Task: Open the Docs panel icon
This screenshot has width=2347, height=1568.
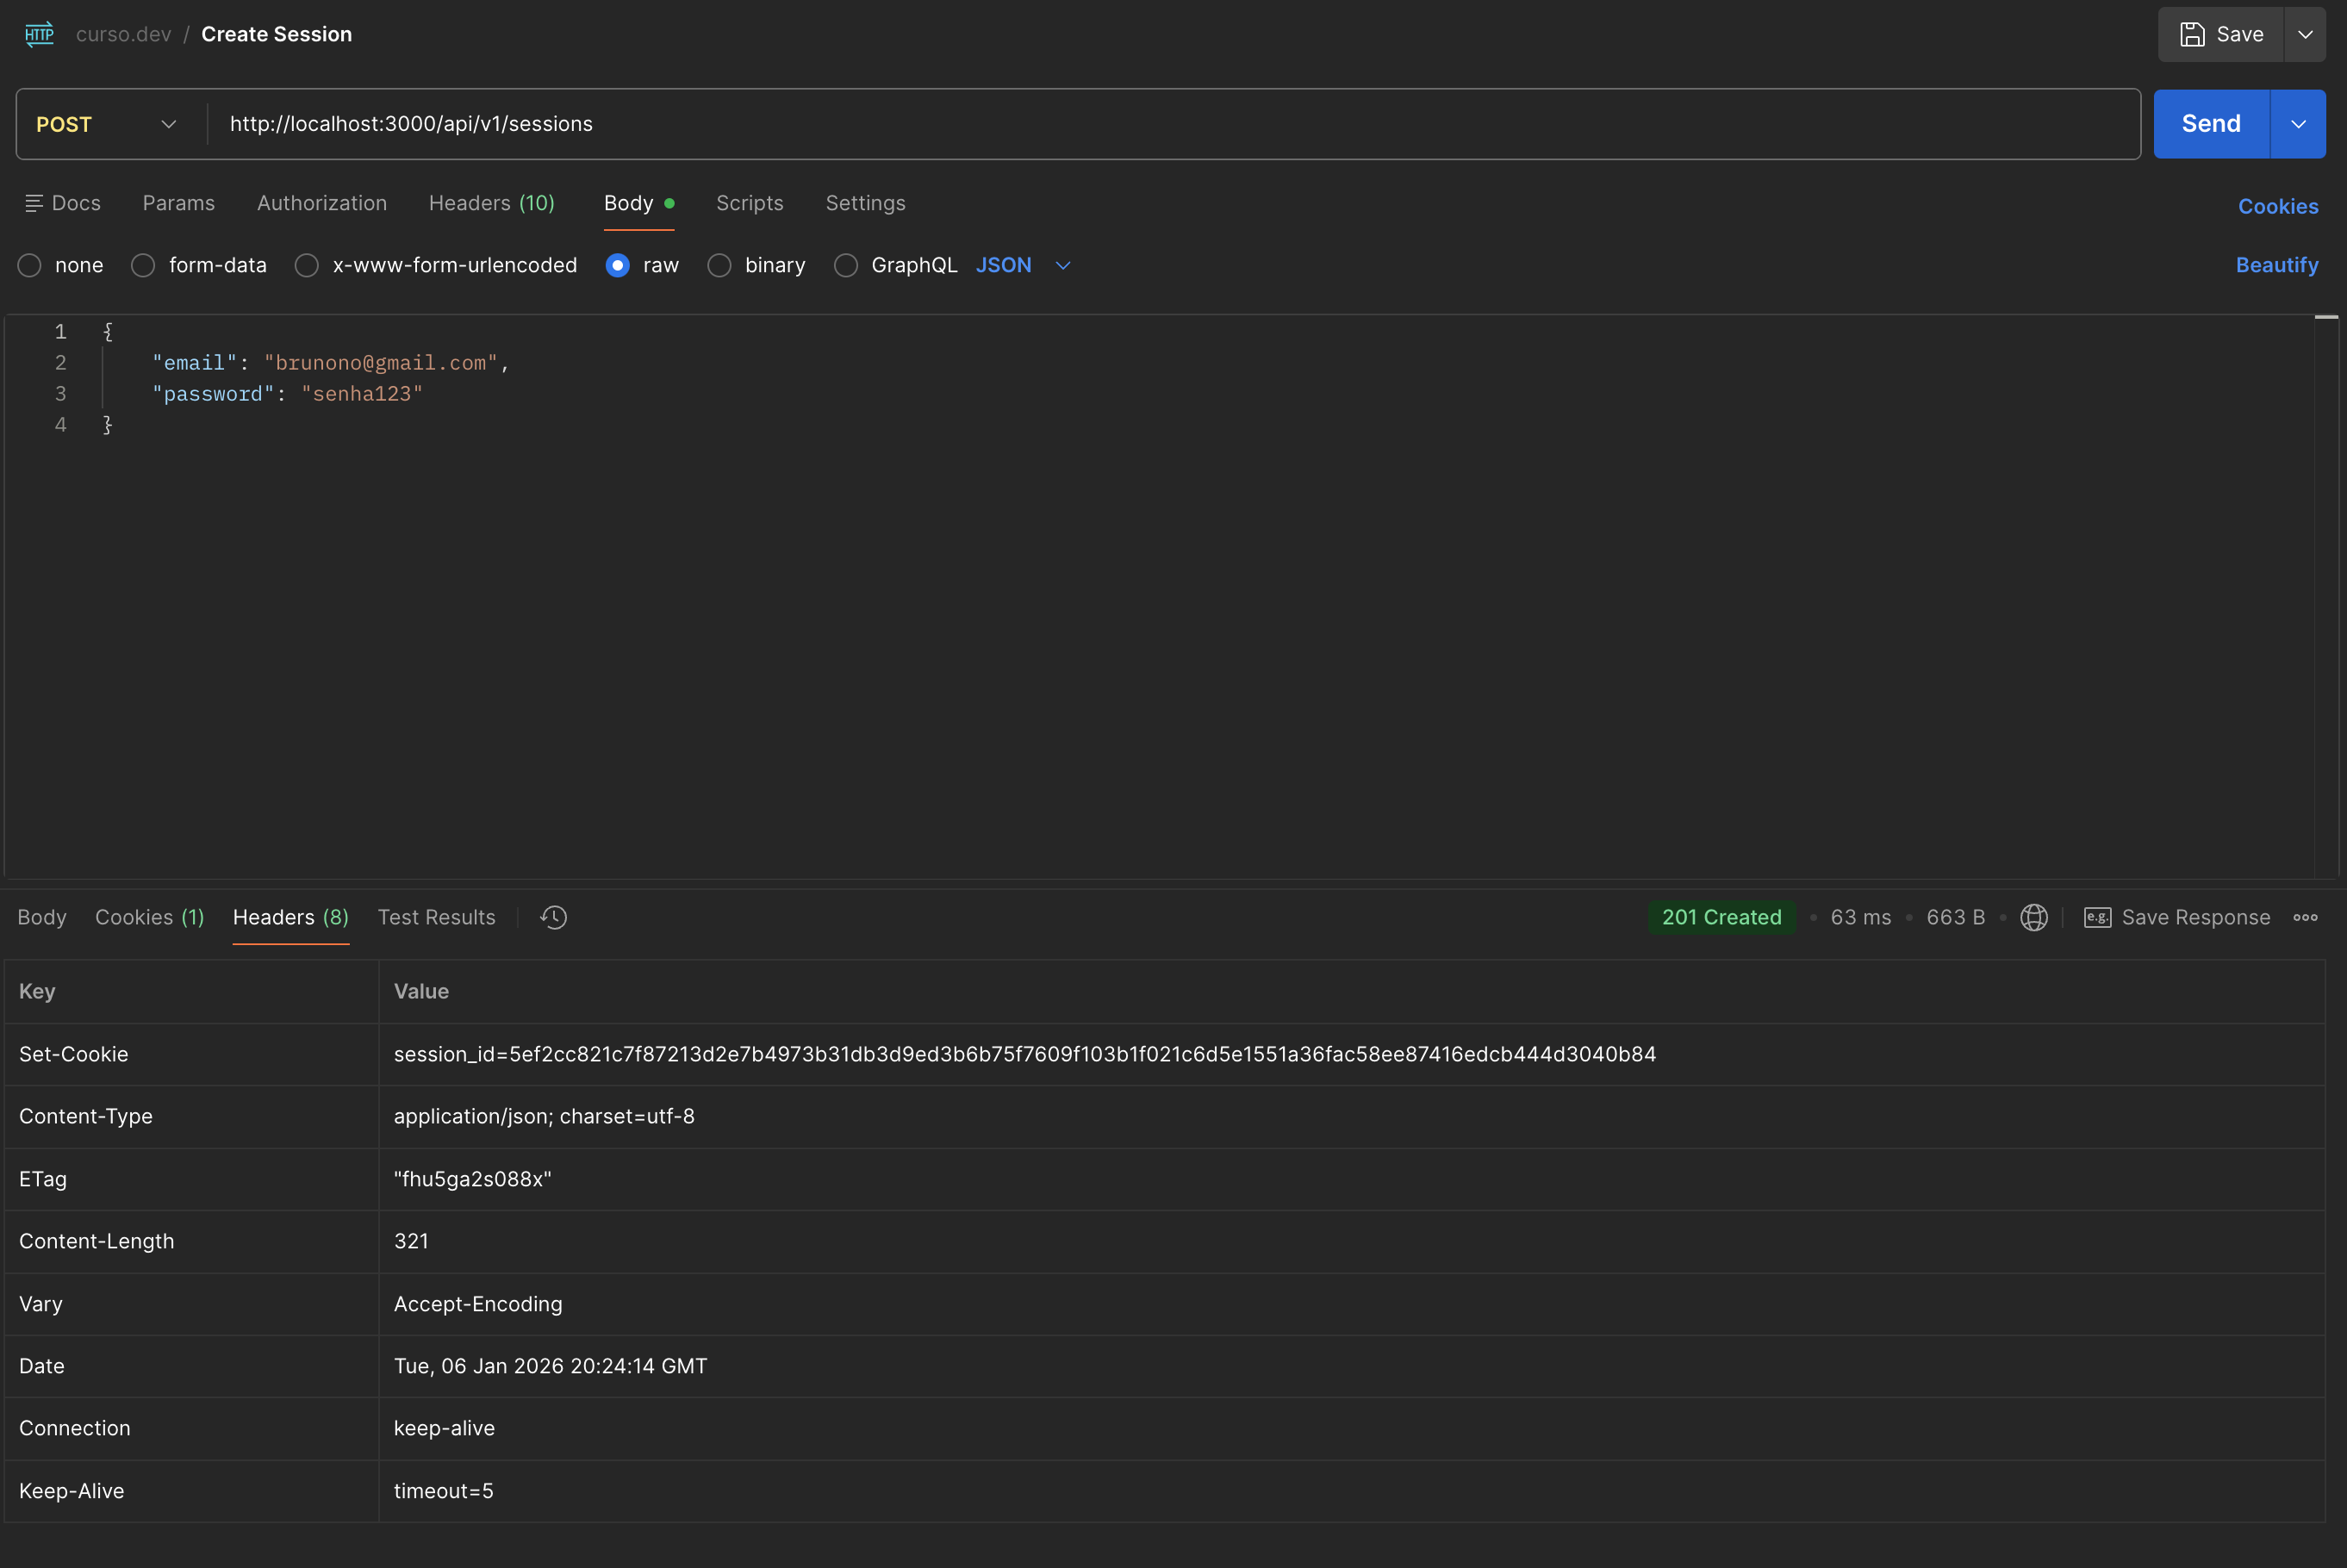Action: (34, 203)
